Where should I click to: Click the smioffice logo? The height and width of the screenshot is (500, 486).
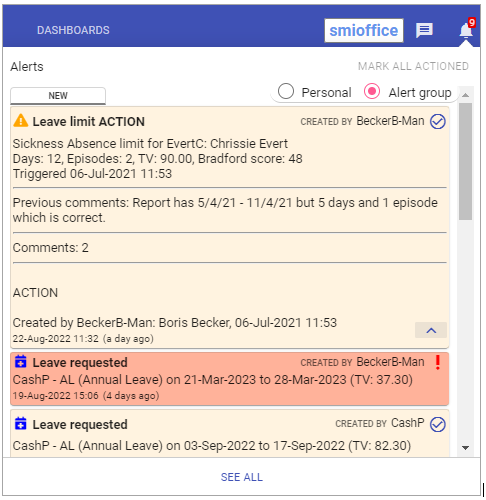364,31
